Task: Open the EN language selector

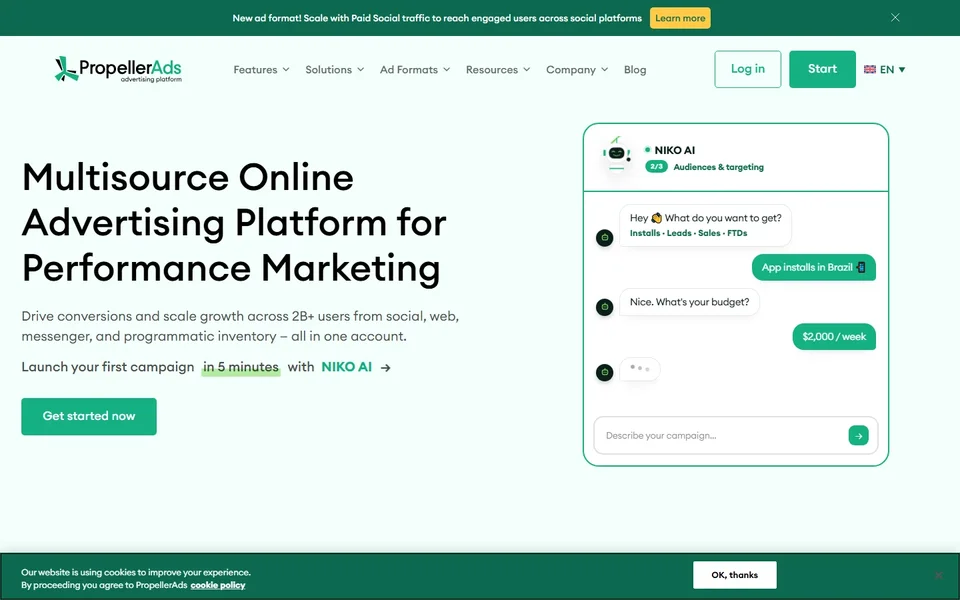Action: (893, 69)
